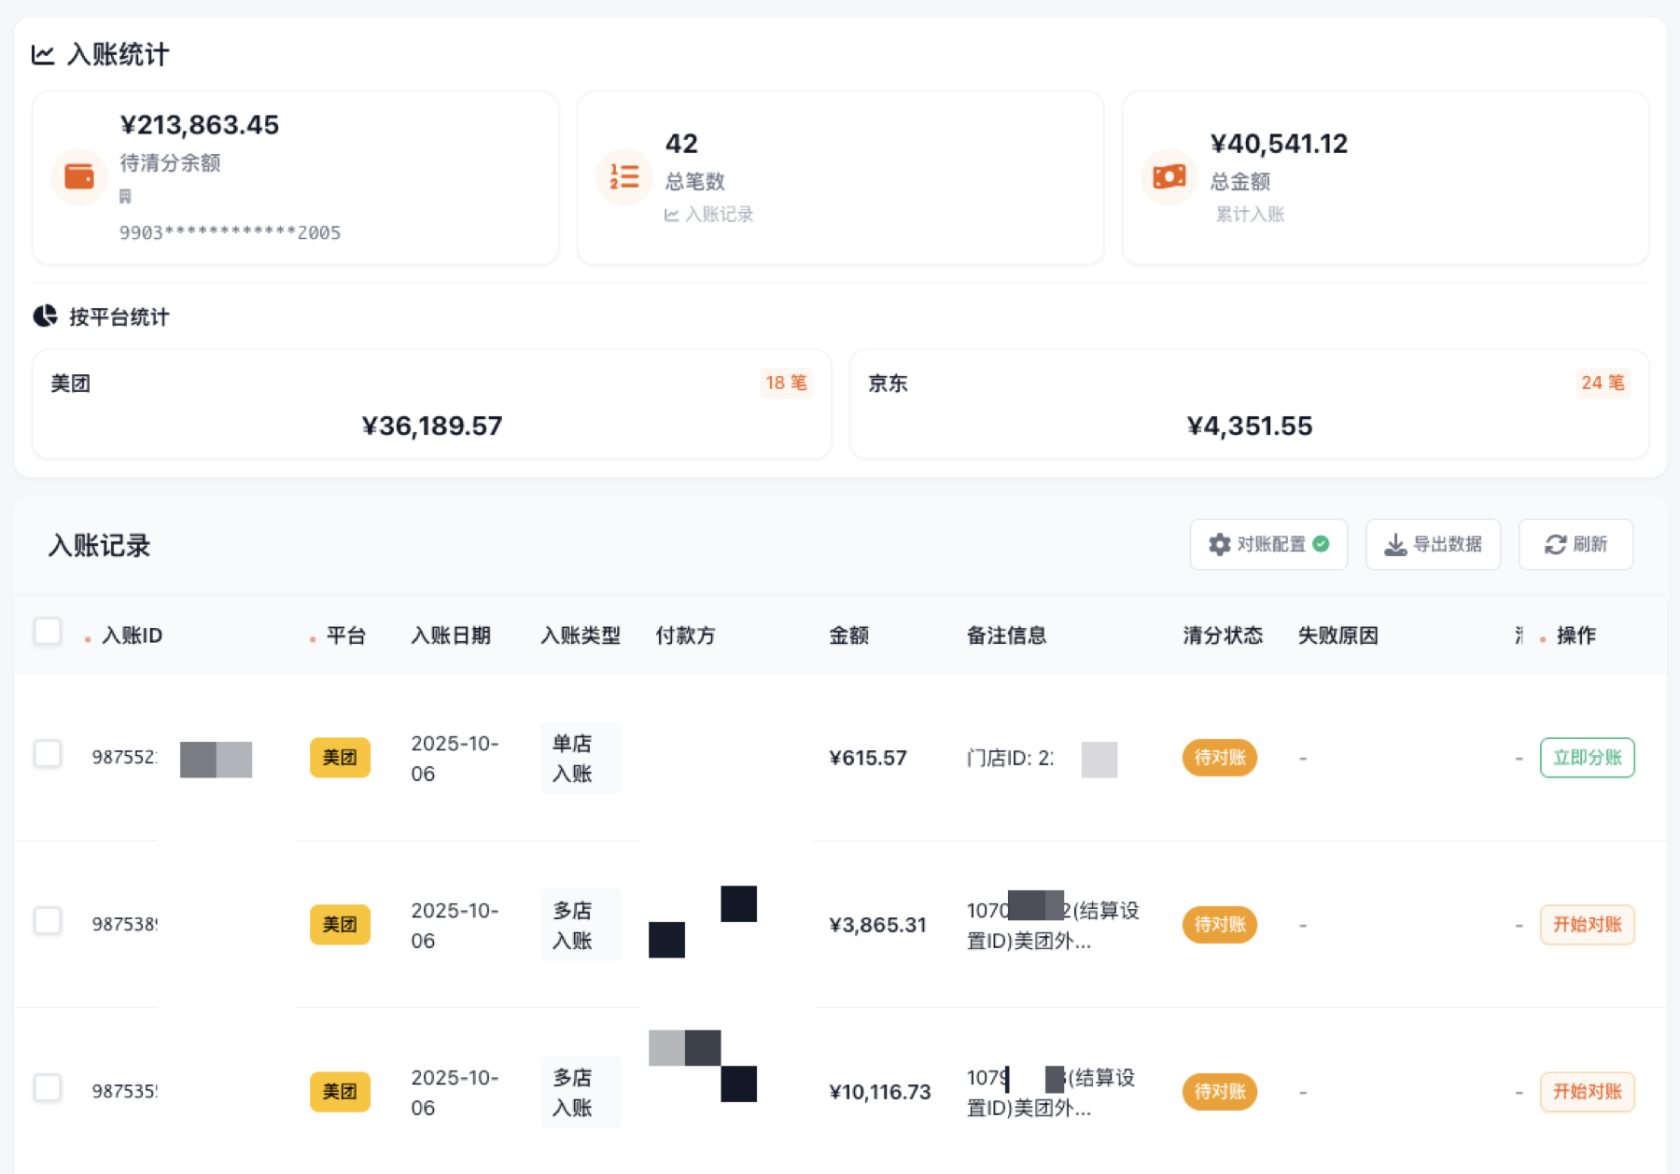Click the line chart icon by 入账统计
This screenshot has height=1174, width=1680.
(43, 55)
